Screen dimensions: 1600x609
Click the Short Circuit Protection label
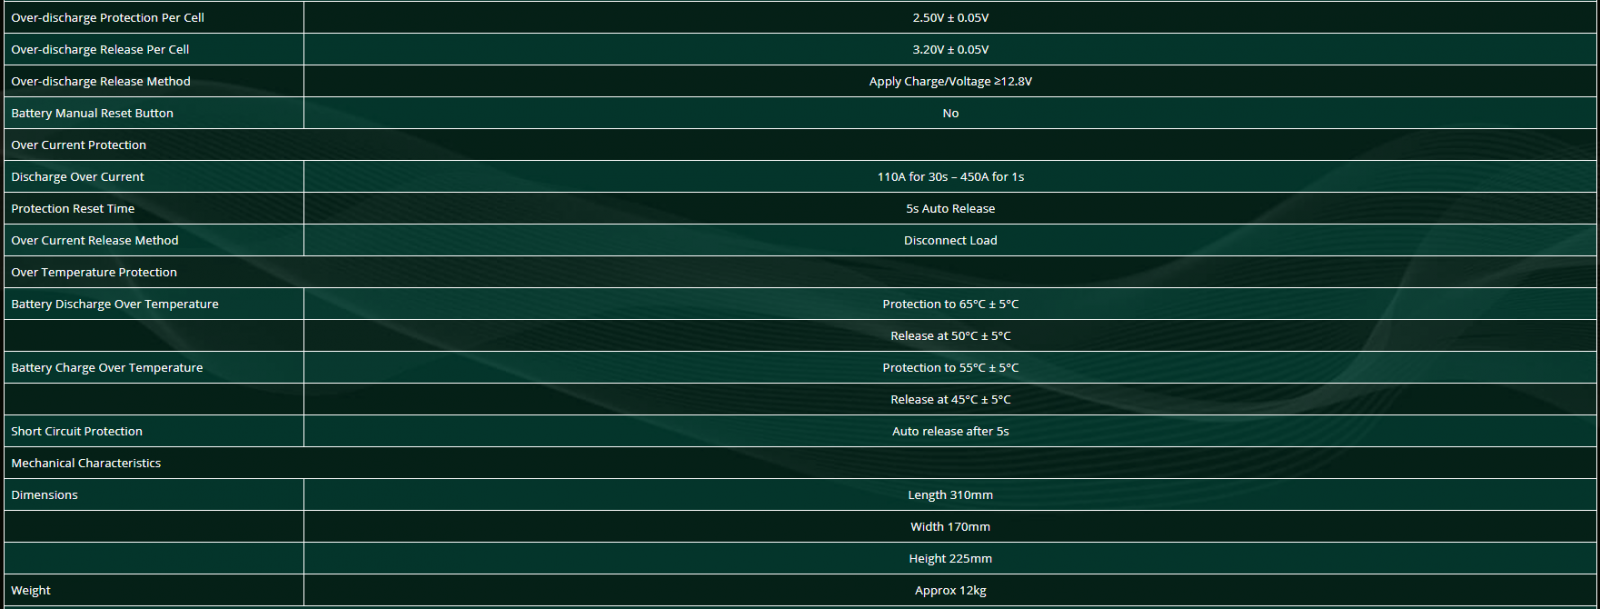(x=77, y=432)
